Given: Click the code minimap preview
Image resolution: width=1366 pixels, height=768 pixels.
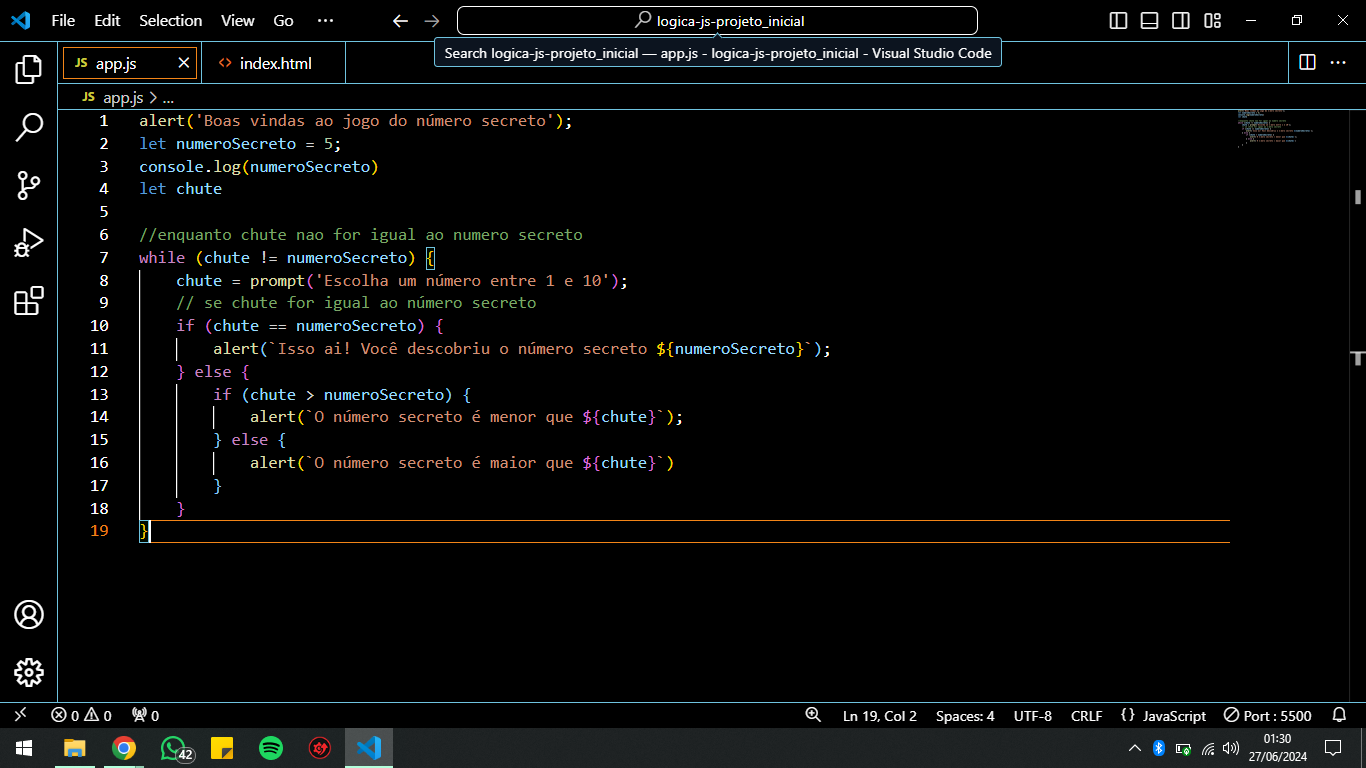Looking at the screenshot, I should click(x=1275, y=128).
